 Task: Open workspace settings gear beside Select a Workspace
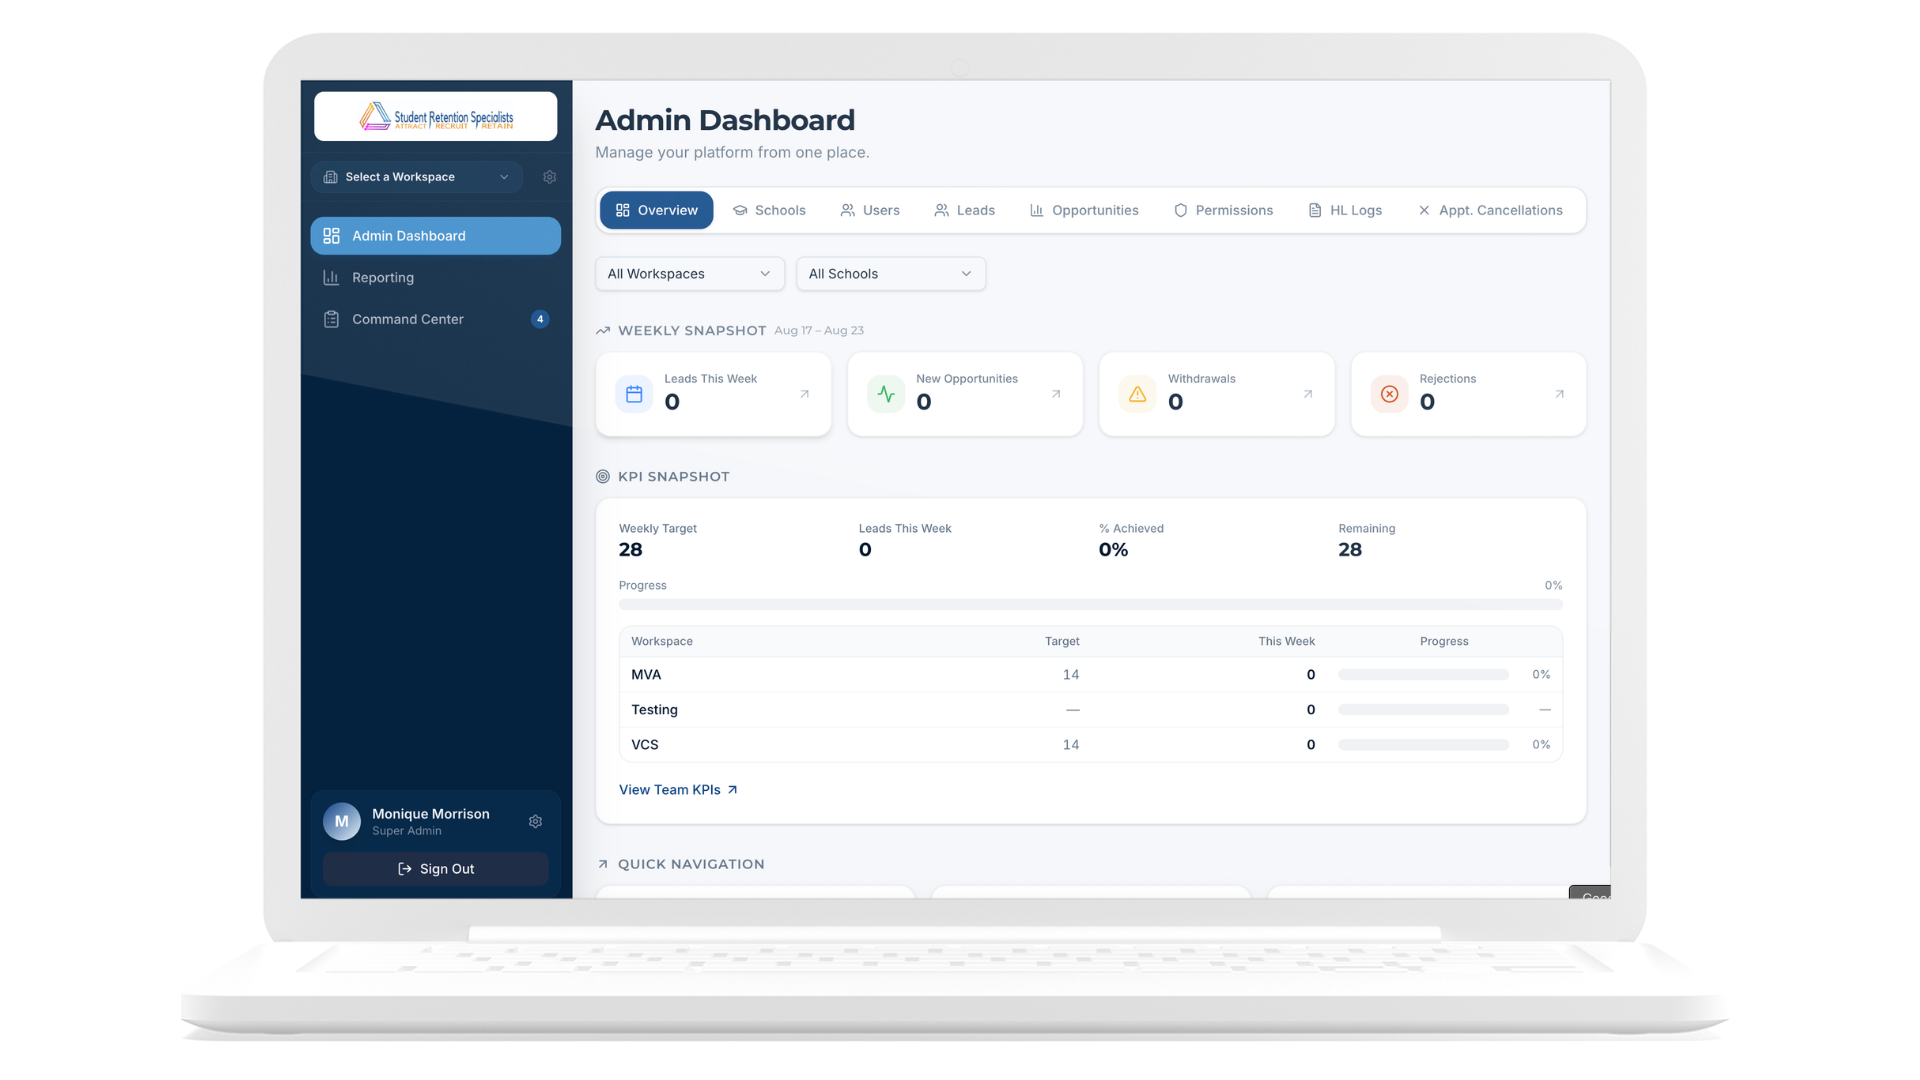tap(549, 177)
